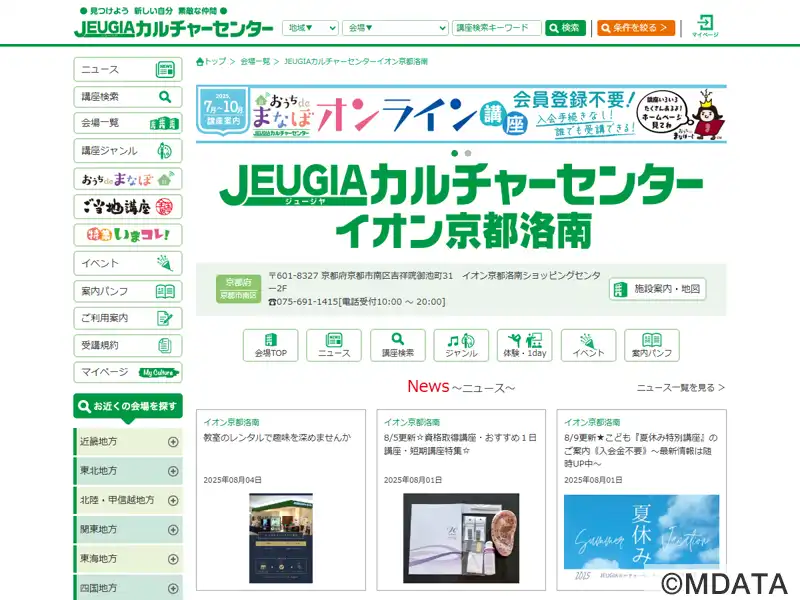Click the イベント icon button below address
Viewport: 800px width, 600px height.
(588, 345)
